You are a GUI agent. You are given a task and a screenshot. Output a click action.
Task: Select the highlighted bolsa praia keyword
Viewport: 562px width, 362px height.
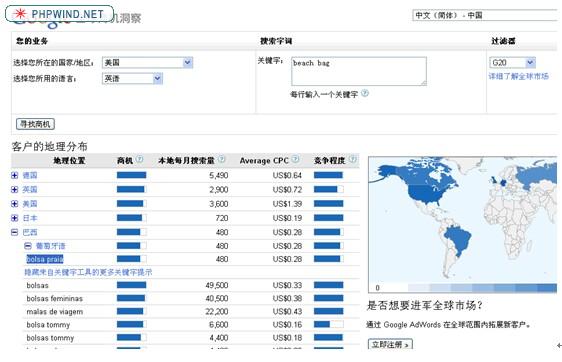point(45,259)
